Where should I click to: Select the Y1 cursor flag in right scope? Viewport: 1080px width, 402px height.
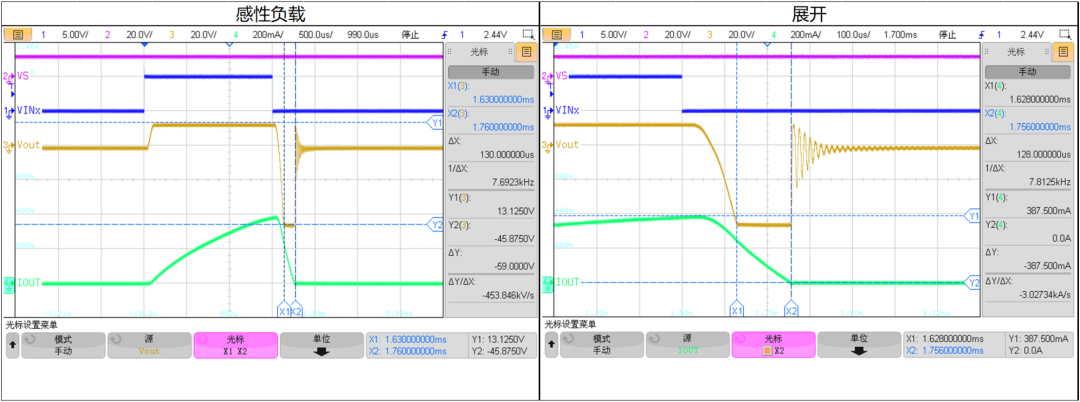[974, 216]
